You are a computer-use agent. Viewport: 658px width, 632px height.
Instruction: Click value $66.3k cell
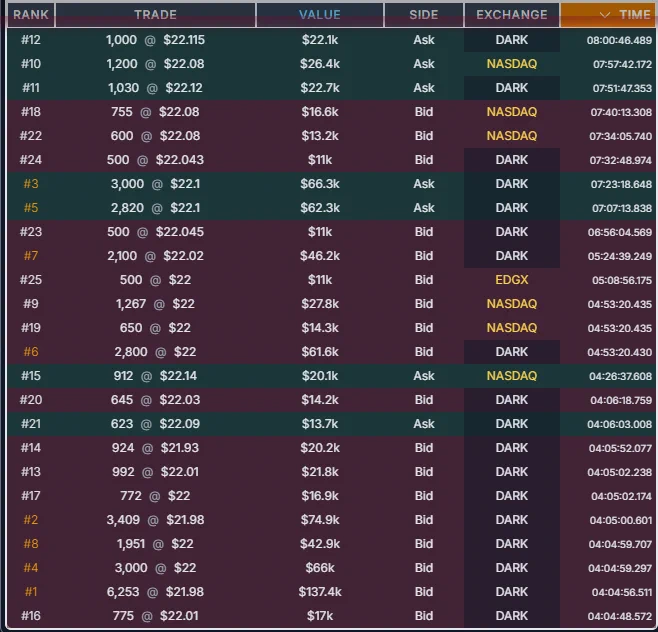click(320, 184)
